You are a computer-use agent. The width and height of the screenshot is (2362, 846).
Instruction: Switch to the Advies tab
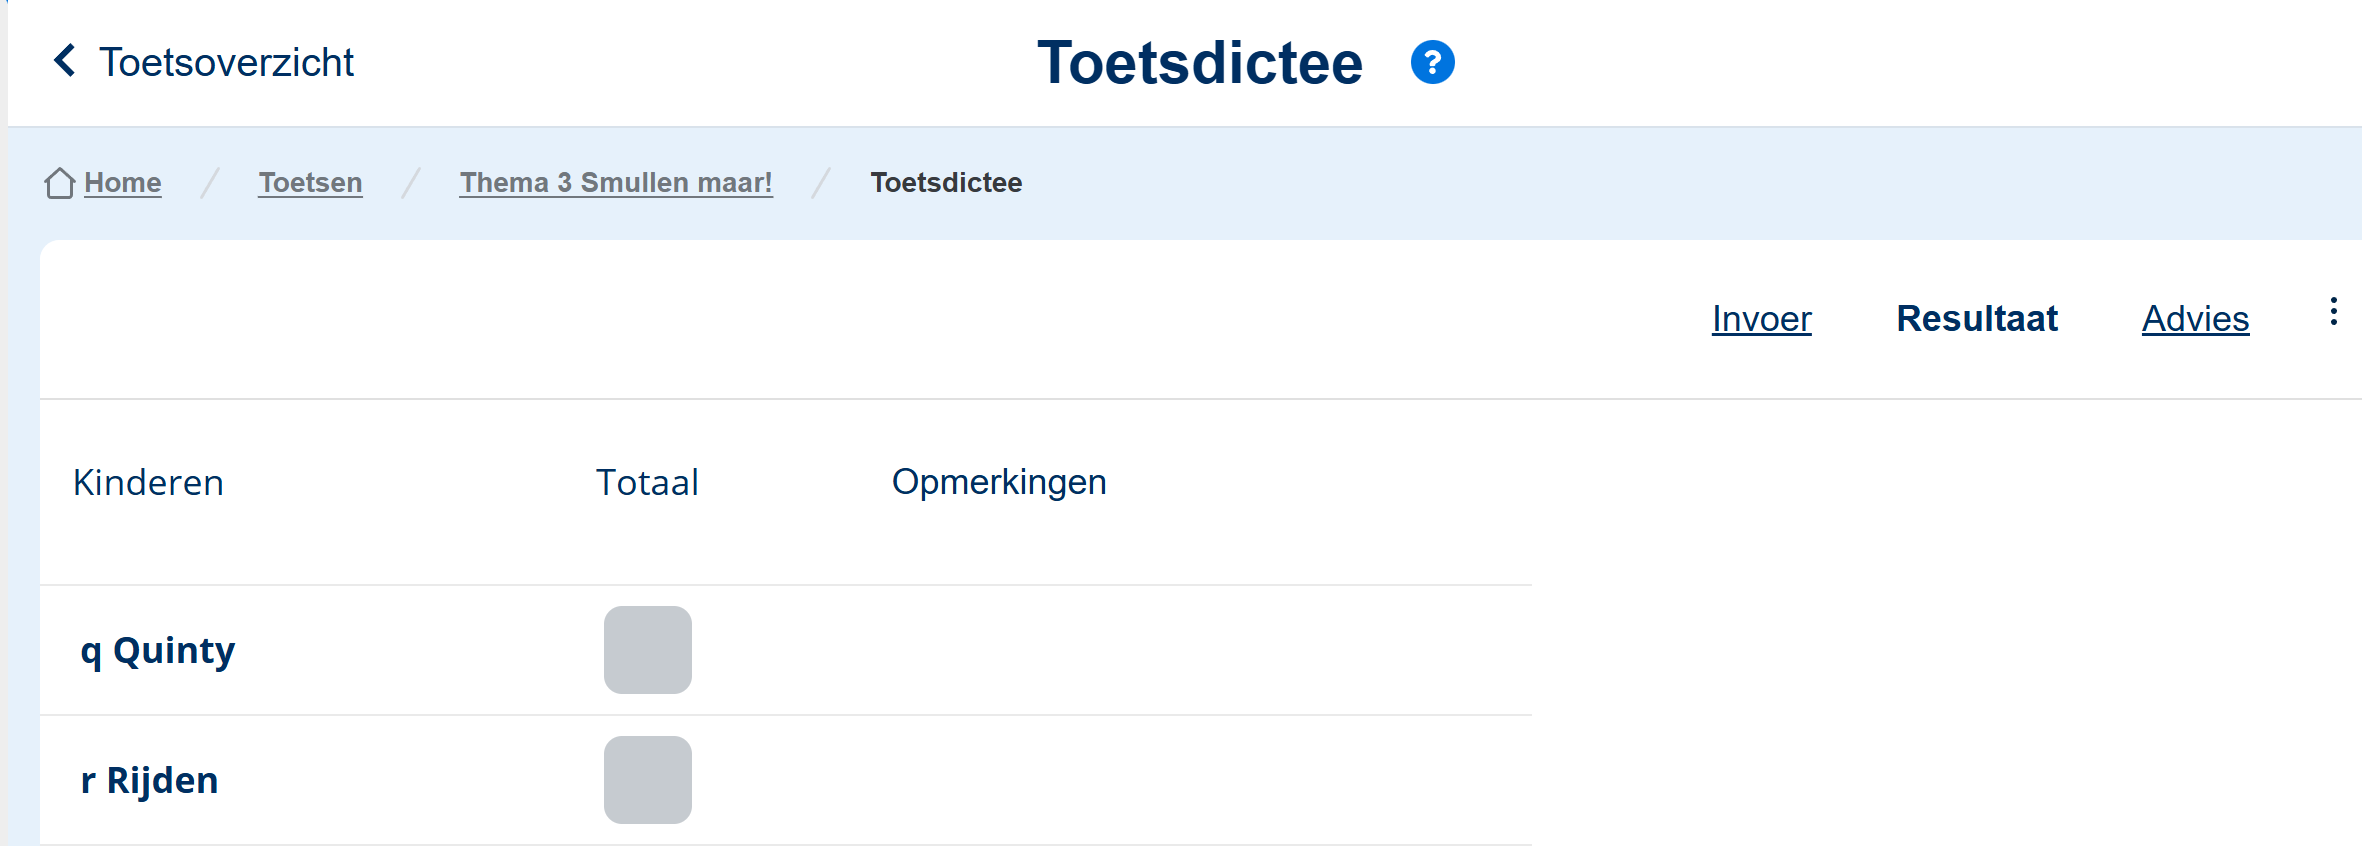[x=2195, y=319]
